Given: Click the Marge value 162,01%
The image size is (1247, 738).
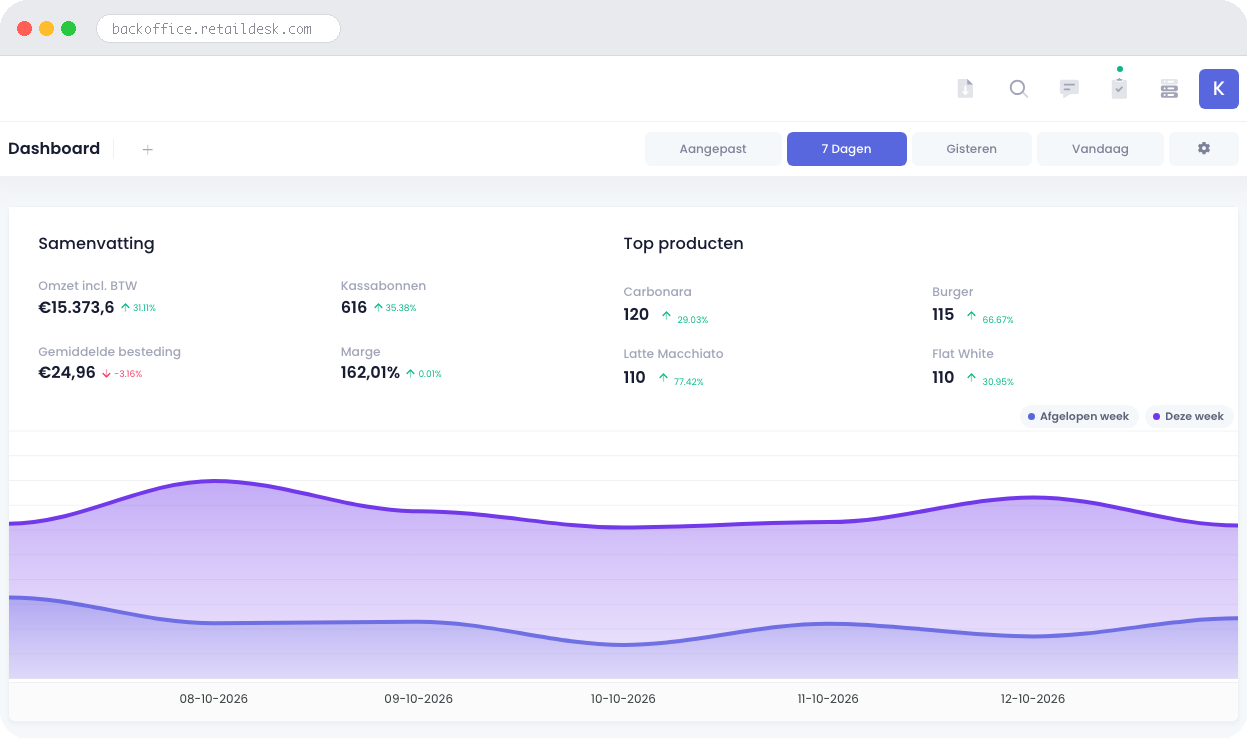Looking at the screenshot, I should (370, 373).
